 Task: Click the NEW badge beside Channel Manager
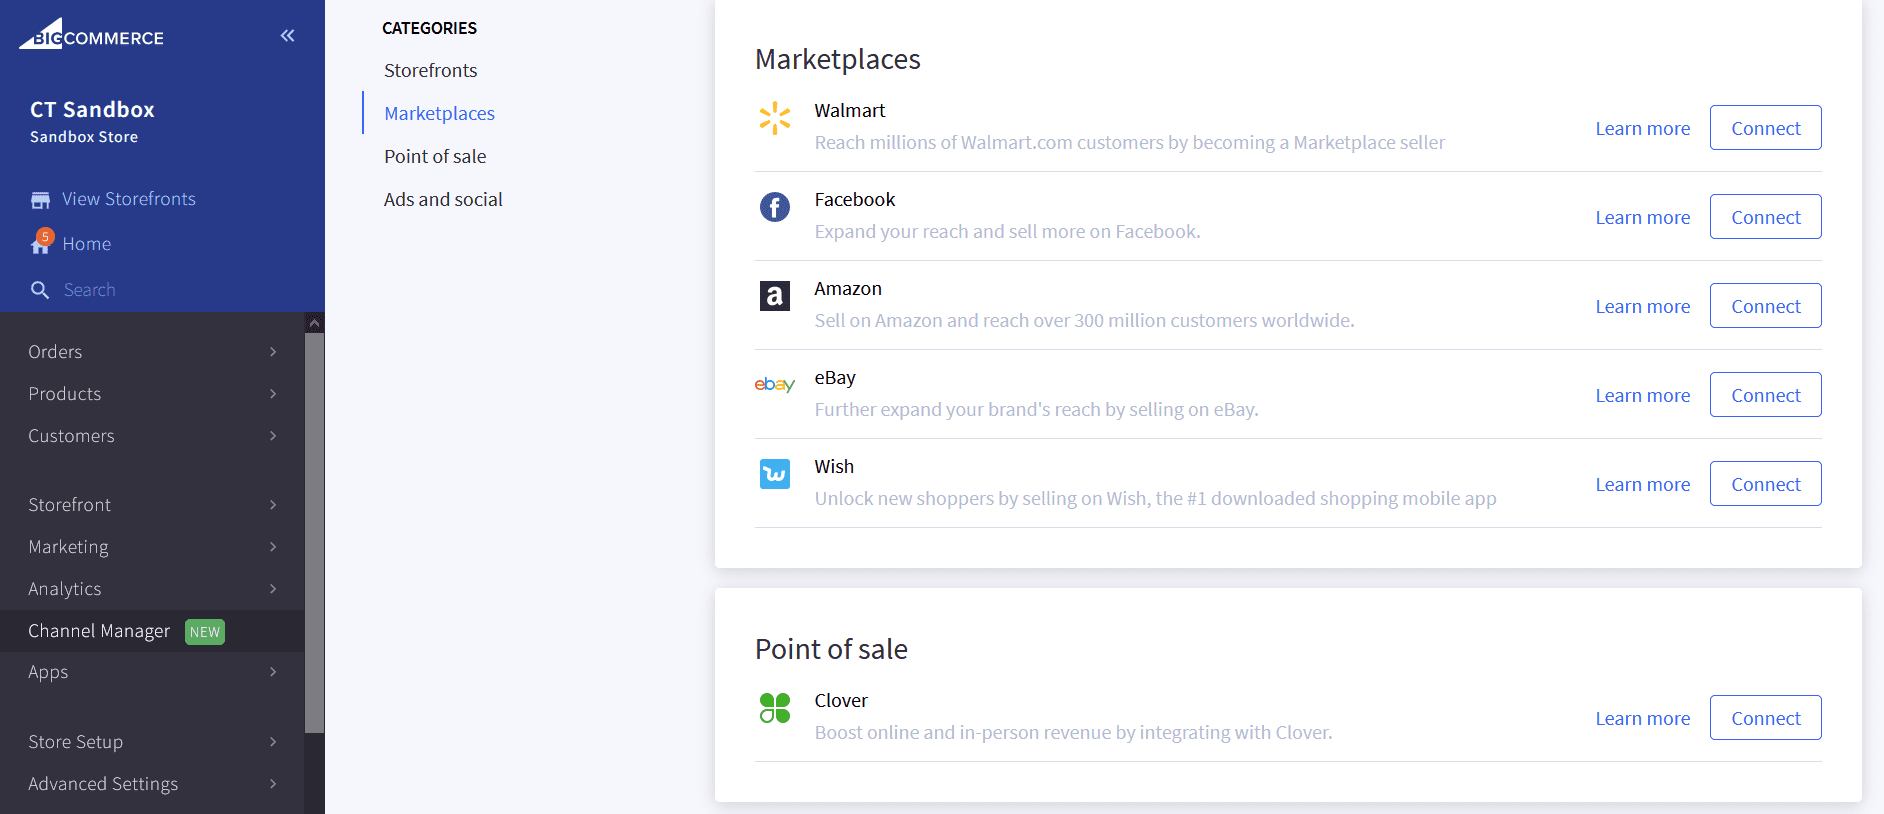[204, 631]
